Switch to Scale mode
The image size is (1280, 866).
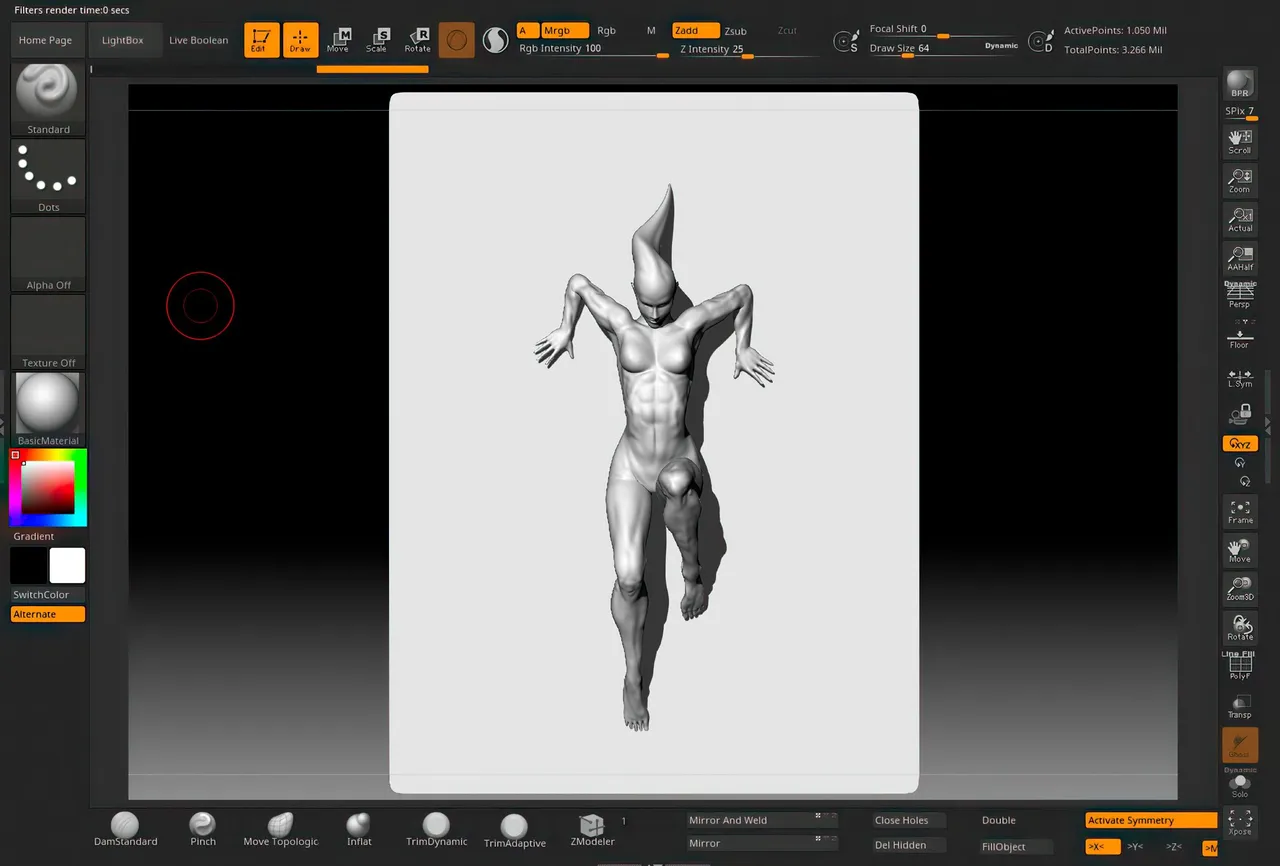pyautogui.click(x=377, y=40)
